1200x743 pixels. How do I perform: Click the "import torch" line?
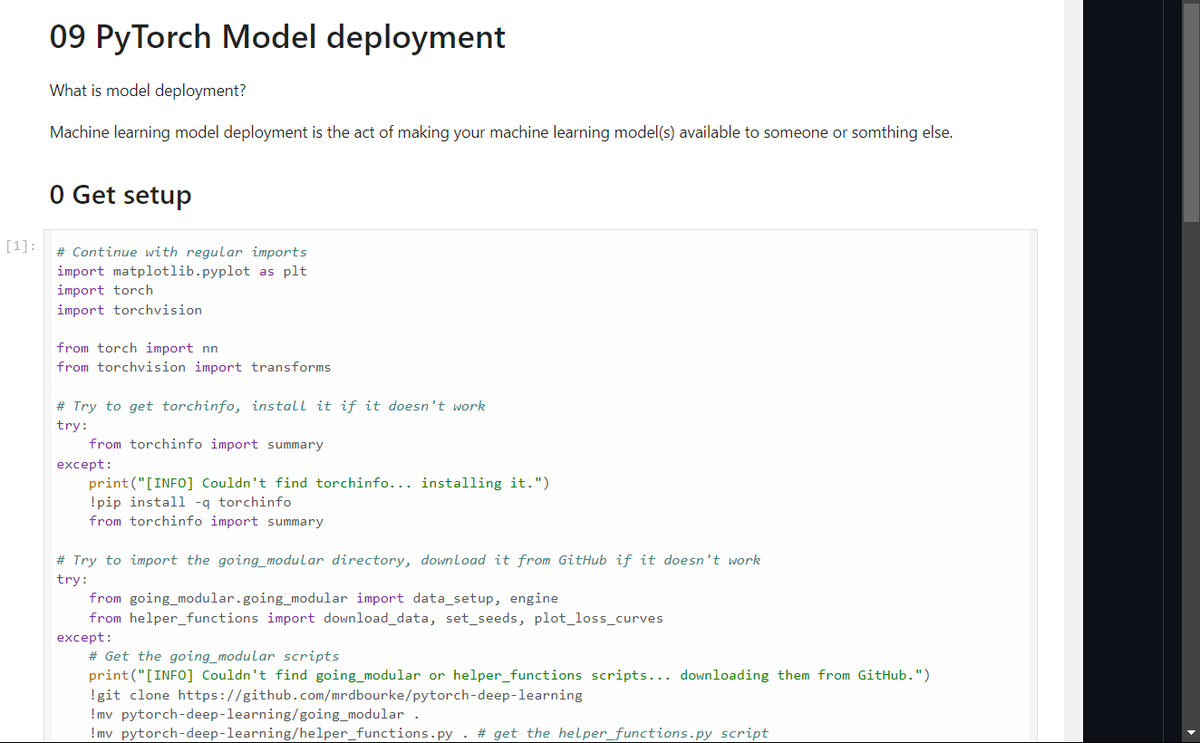(105, 290)
